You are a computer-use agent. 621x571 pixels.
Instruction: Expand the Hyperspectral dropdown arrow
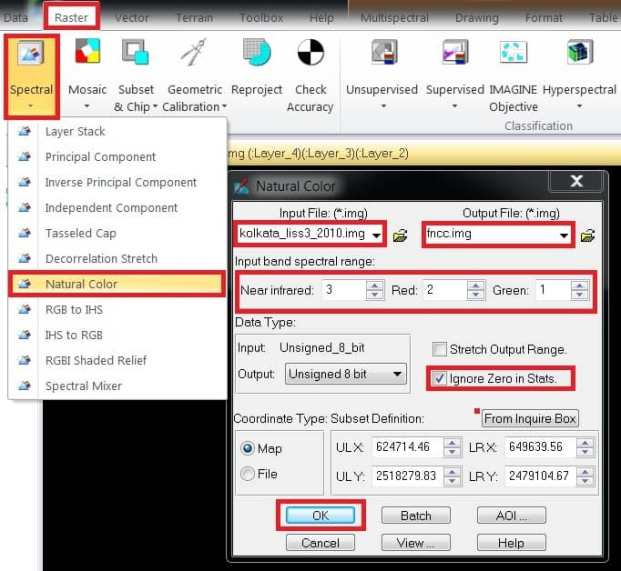579,106
